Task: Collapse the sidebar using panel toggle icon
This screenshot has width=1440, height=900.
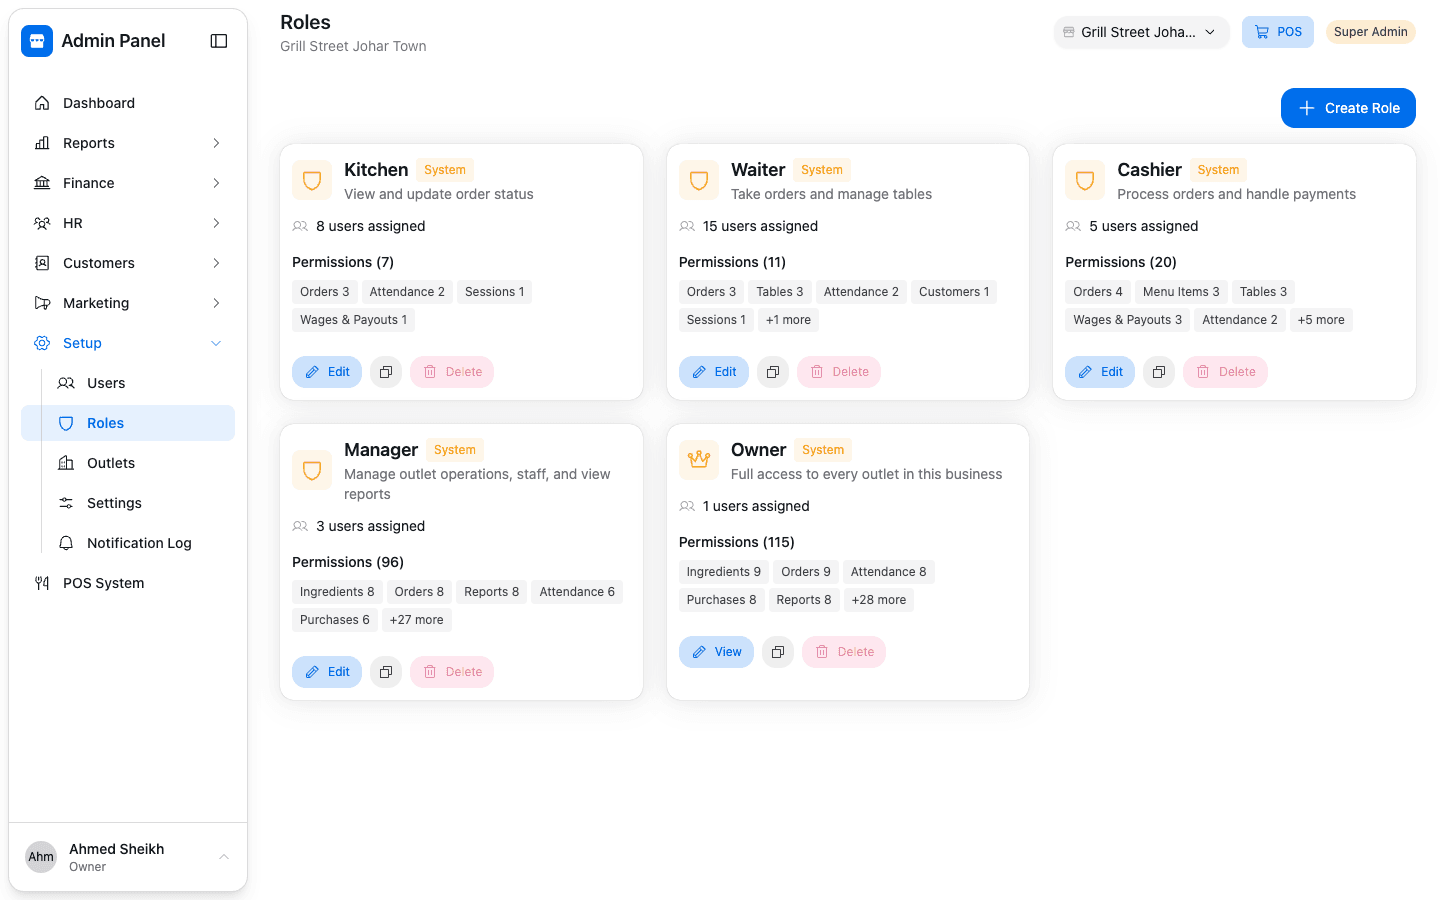Action: coord(219,41)
